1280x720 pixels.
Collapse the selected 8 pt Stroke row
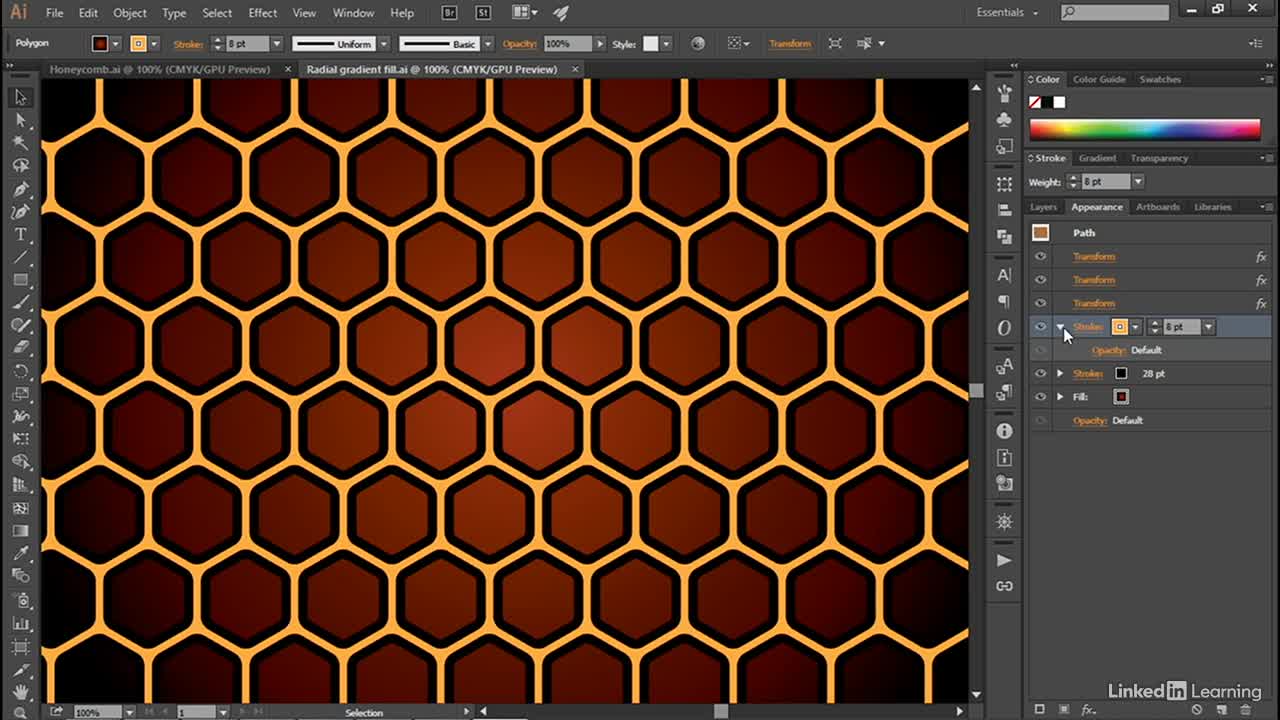point(1060,327)
